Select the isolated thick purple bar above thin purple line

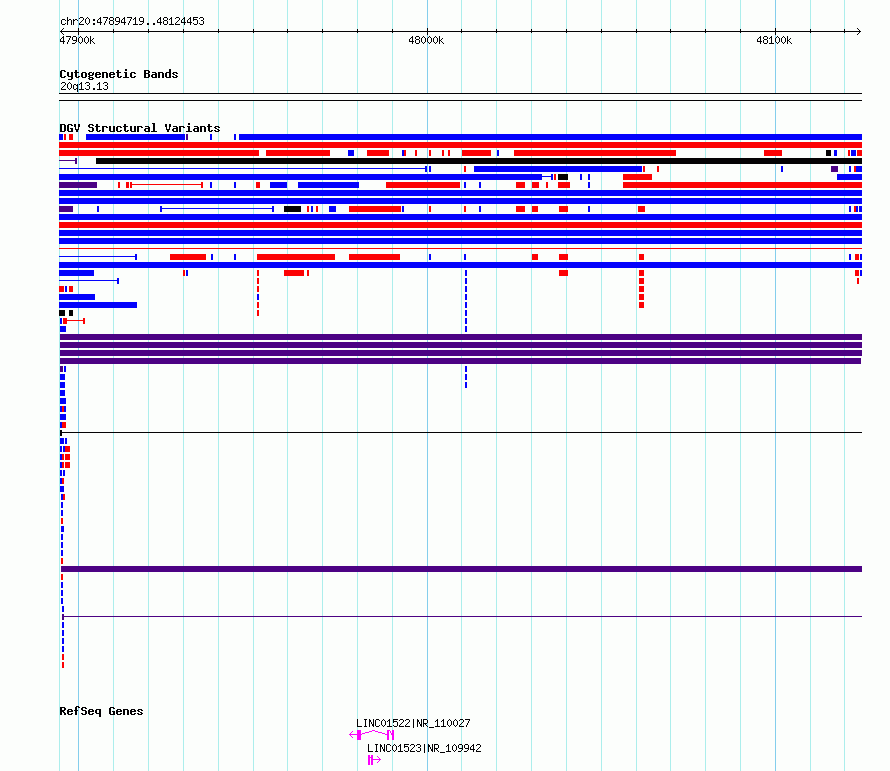tap(461, 569)
